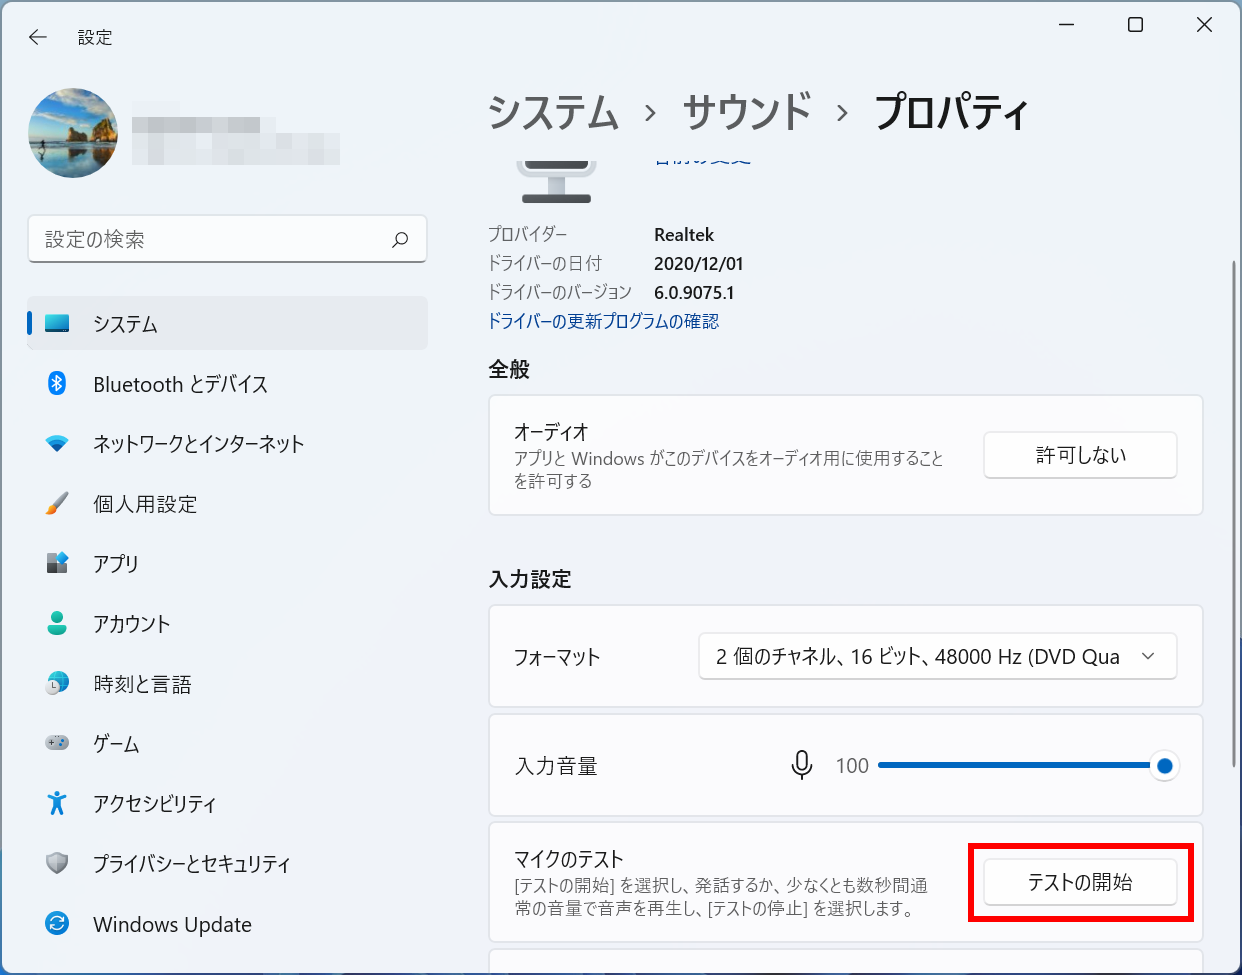Screen dimensions: 1242x975
Task: Click the search magnifier icon
Action: [400, 240]
